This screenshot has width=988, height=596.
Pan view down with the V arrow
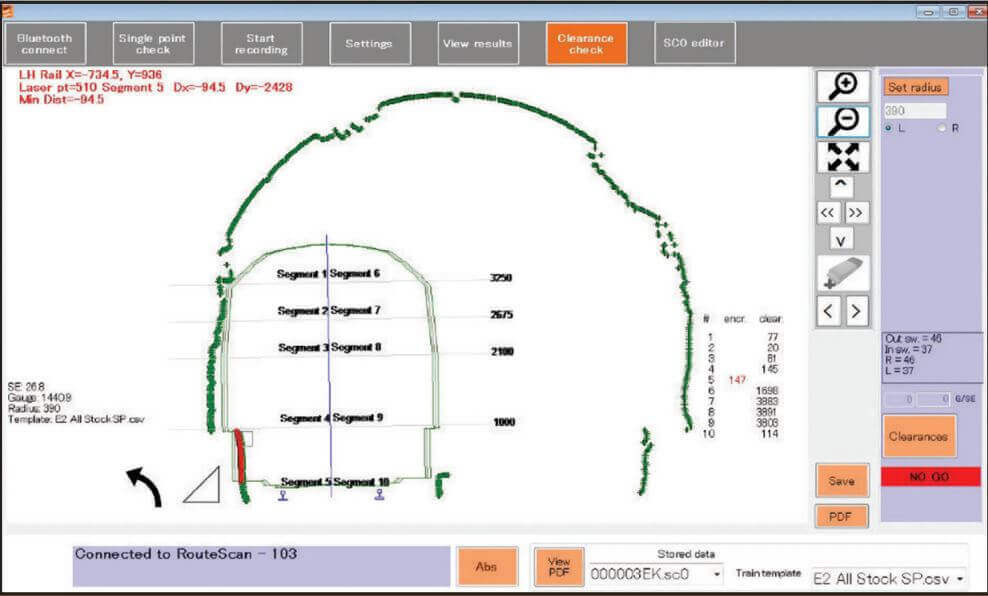pos(842,240)
